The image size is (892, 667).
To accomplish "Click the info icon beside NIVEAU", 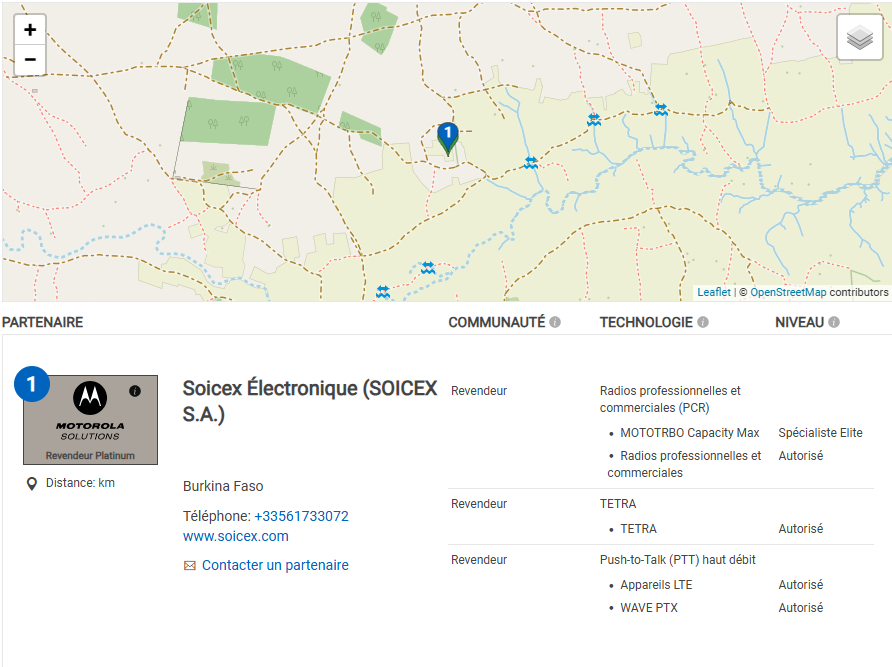I will tap(834, 322).
